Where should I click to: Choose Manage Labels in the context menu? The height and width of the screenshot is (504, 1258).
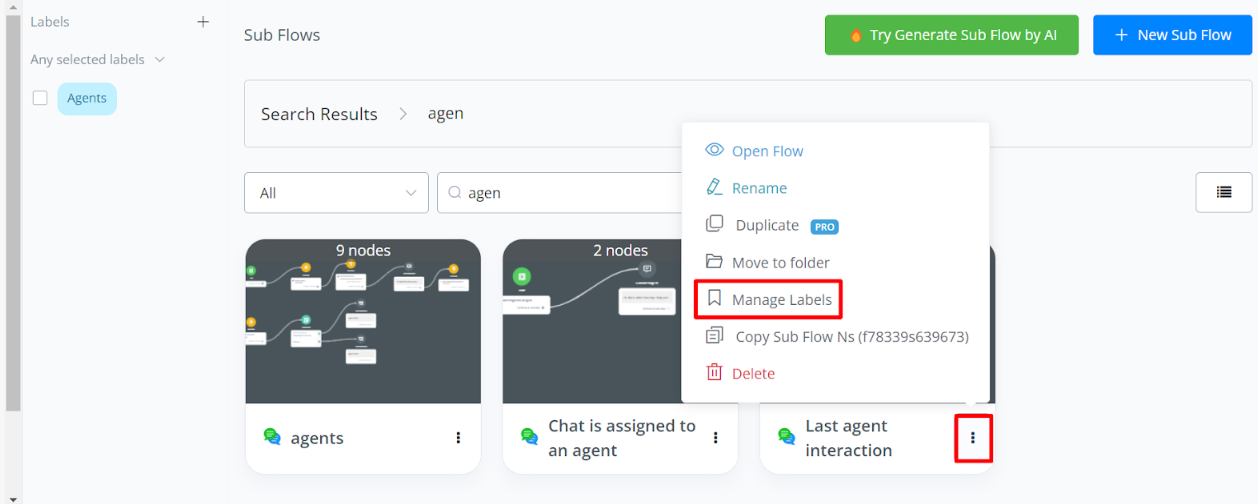(x=781, y=299)
